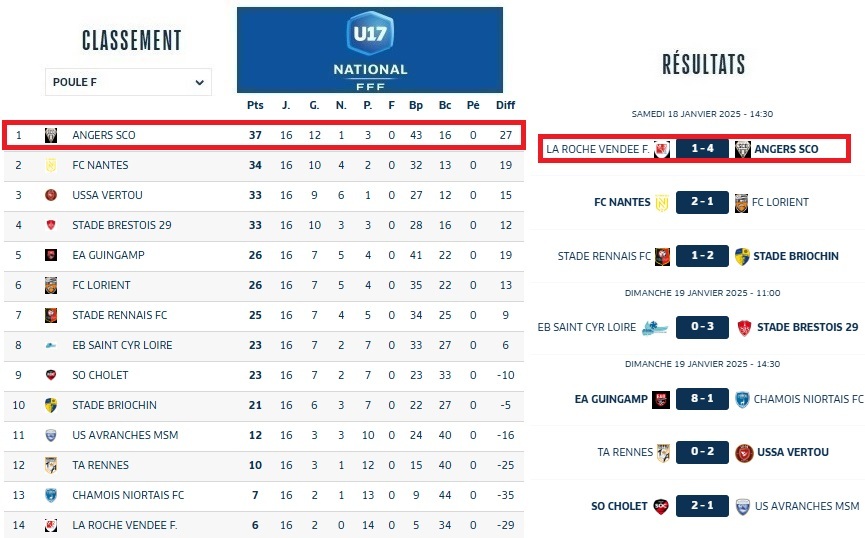Click the Chamois Niortais crest in results
Viewport: 865px width, 538px height.
click(741, 399)
